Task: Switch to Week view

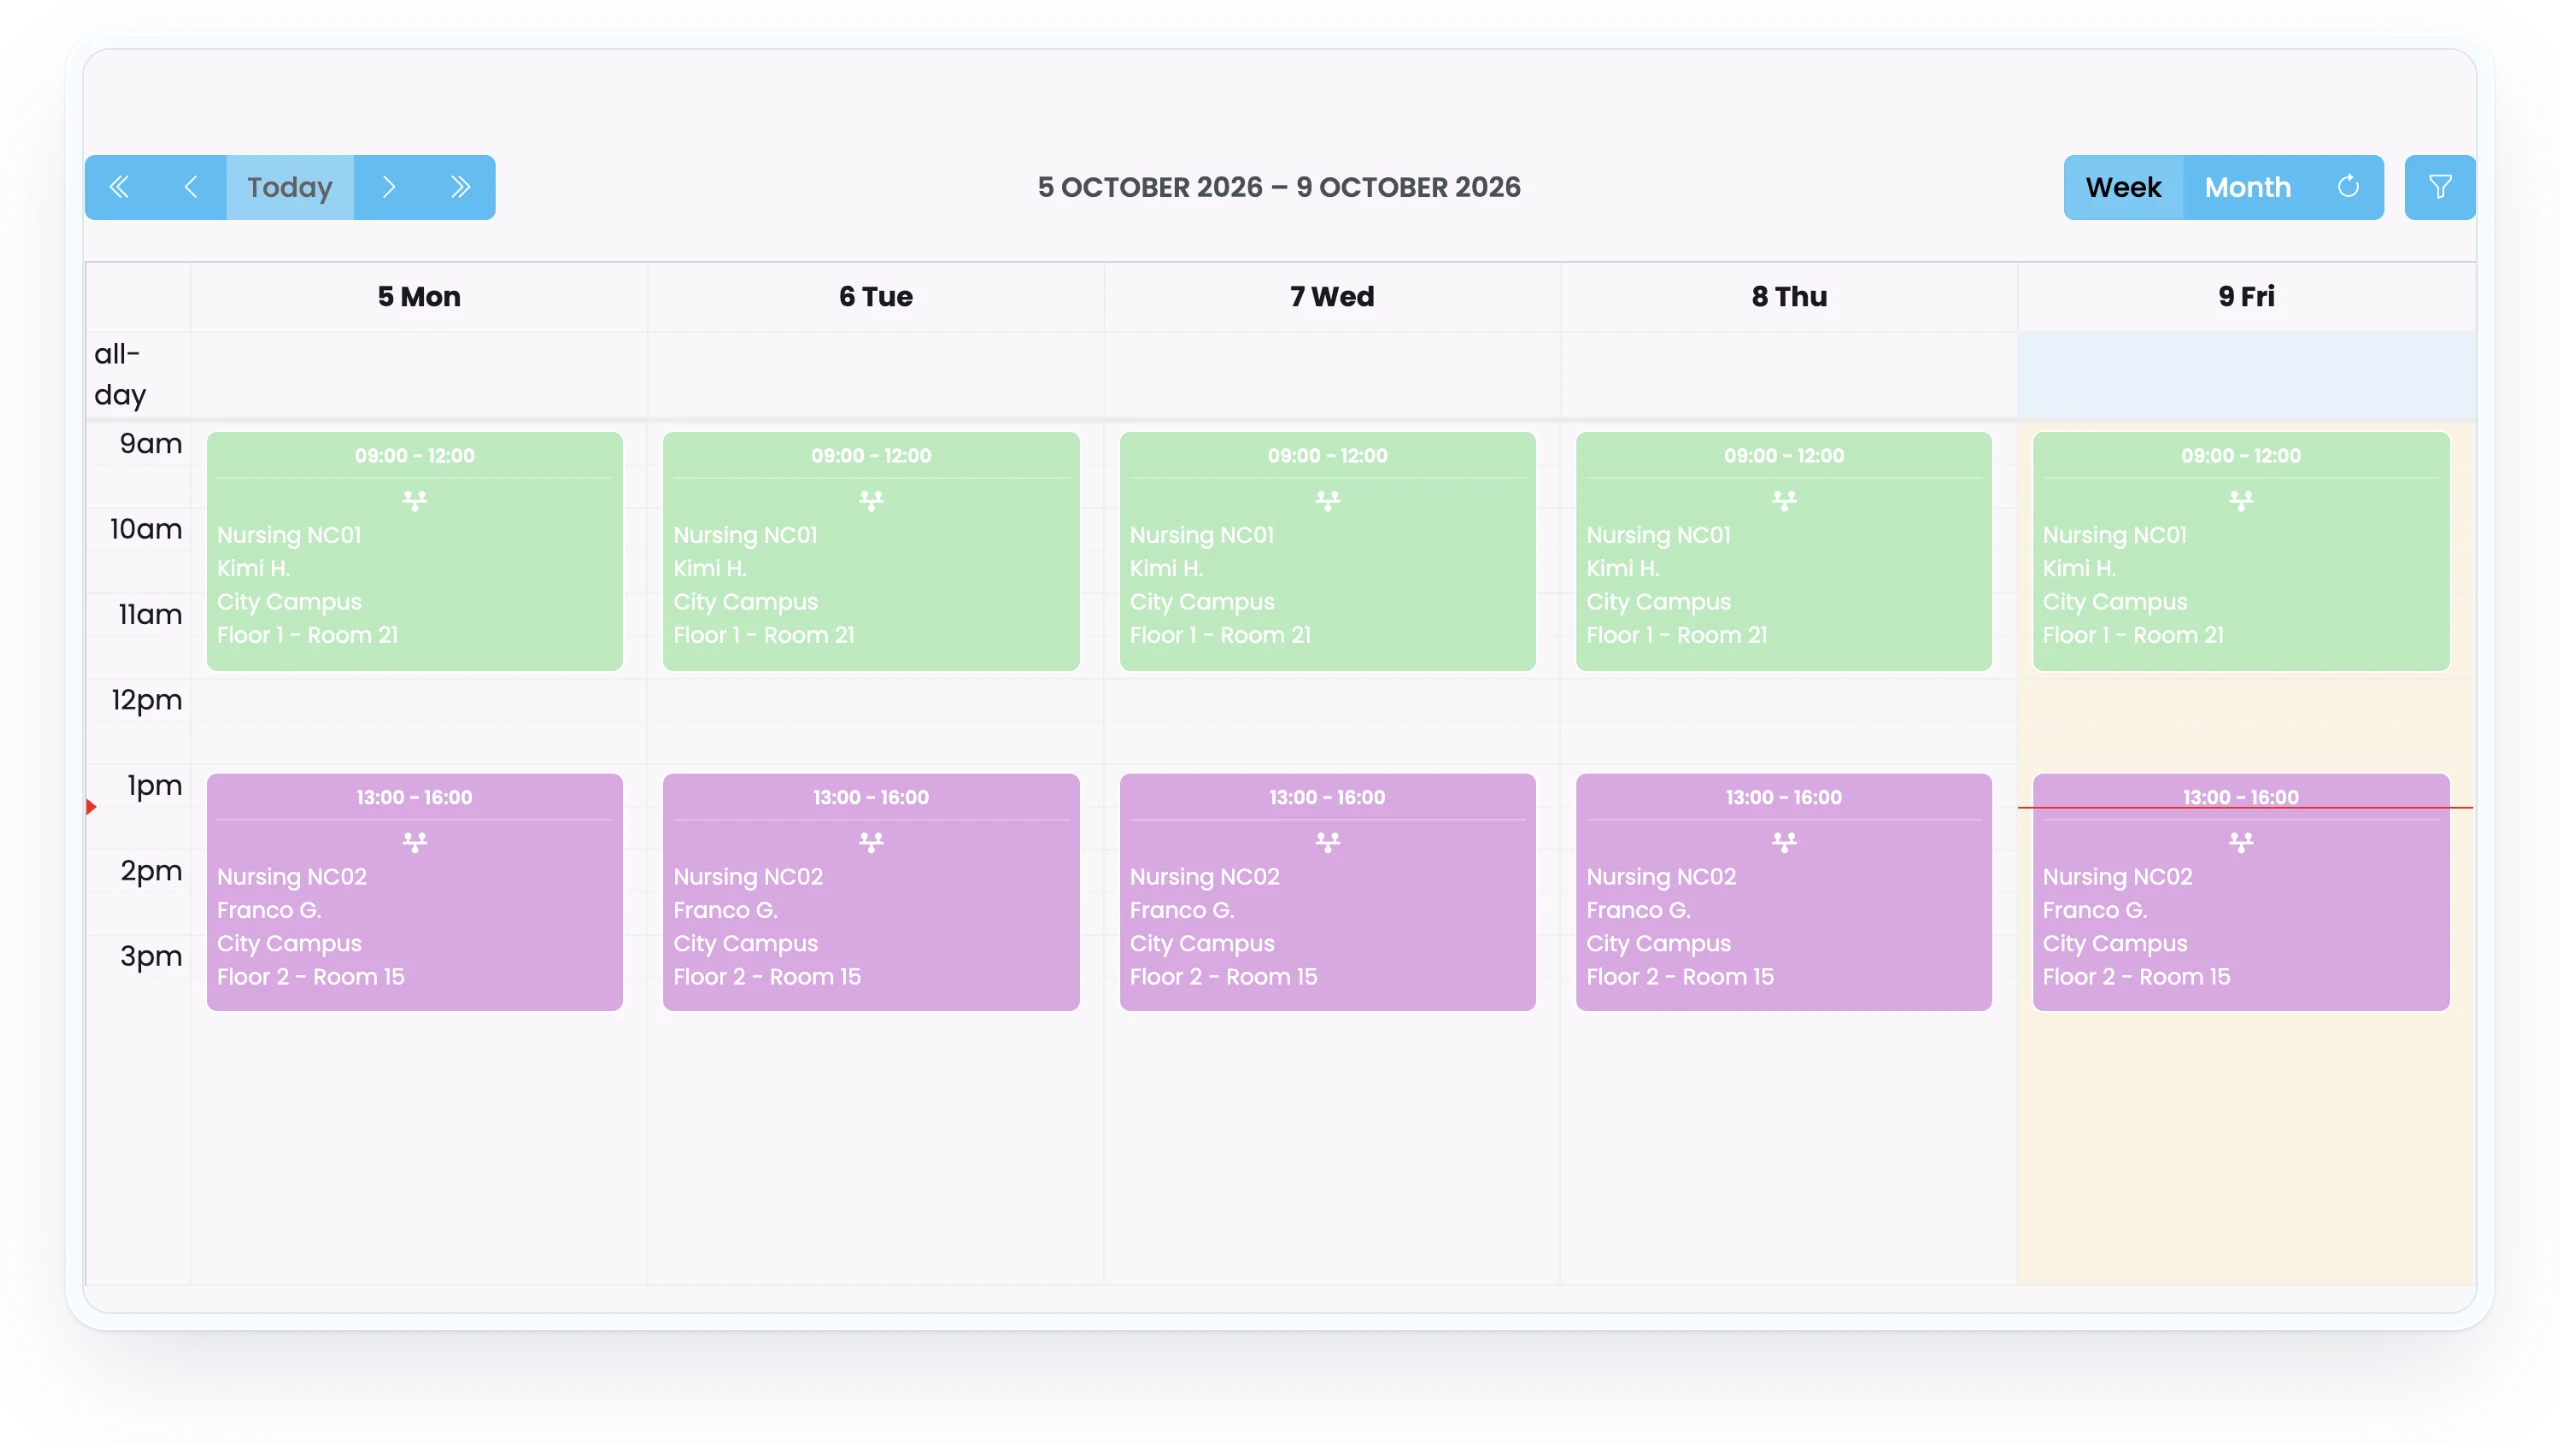Action: click(2123, 187)
